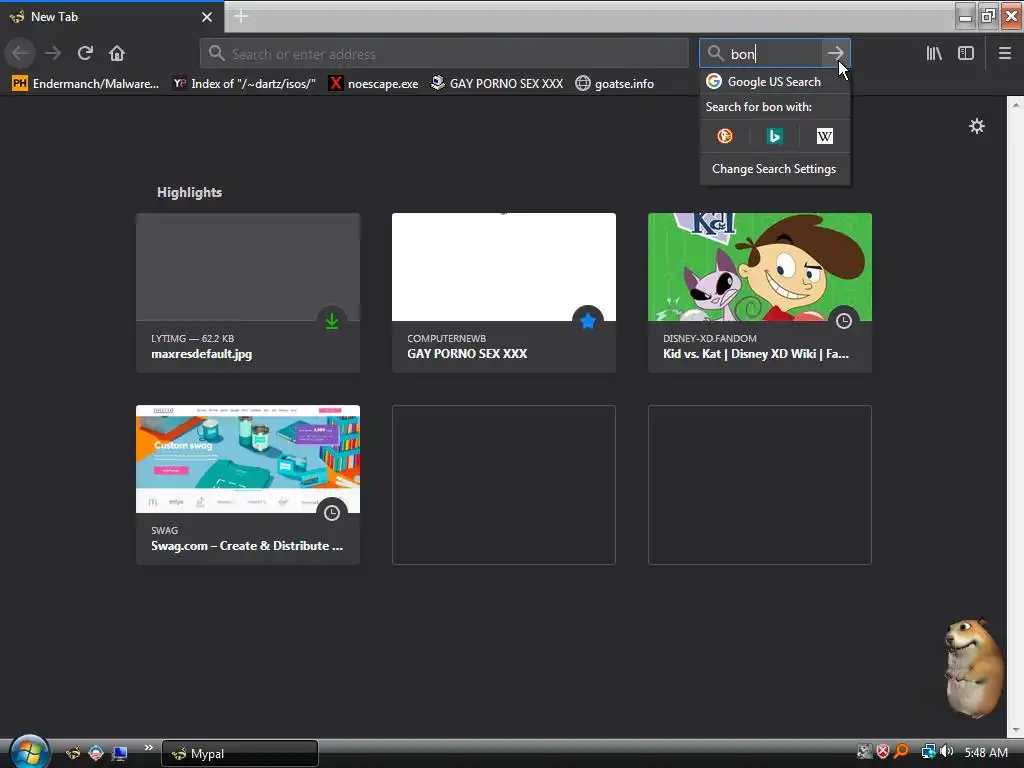Click the scrollbar down arrow

pos(1016,730)
